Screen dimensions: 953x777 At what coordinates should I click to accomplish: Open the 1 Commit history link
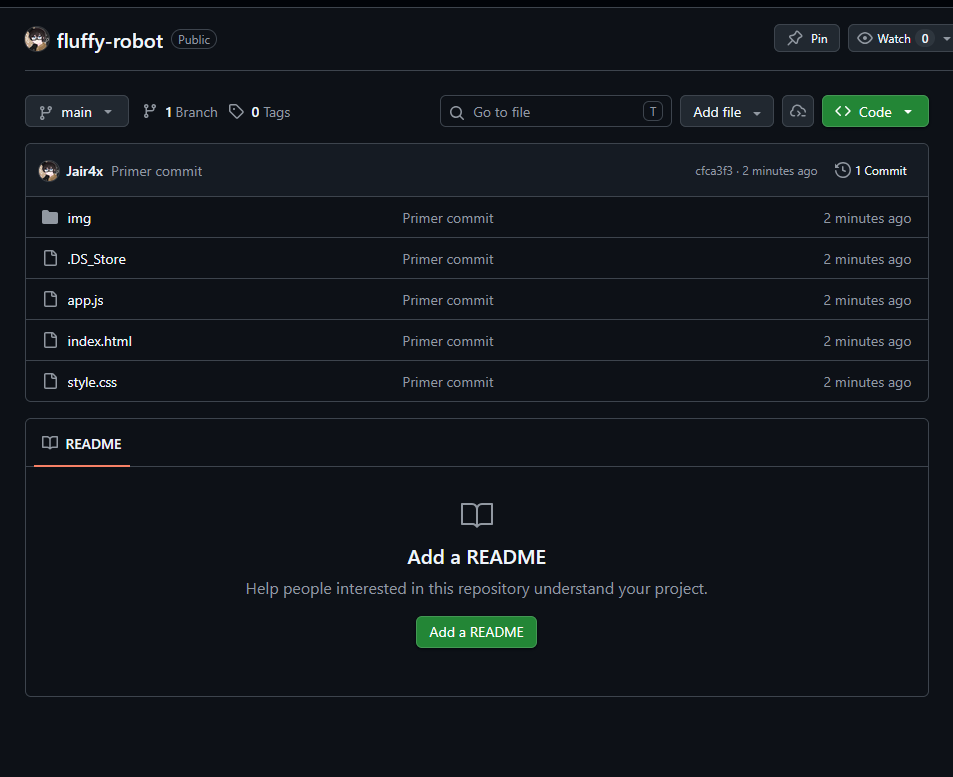tap(870, 171)
